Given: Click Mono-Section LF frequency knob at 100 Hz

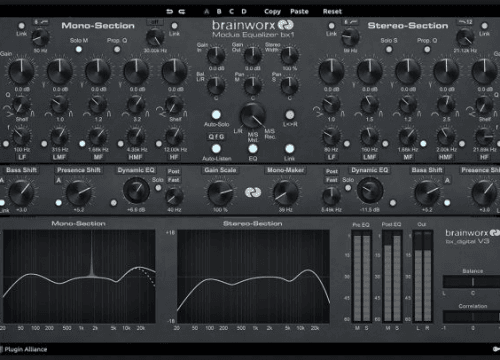Looking at the screenshot, I should pyautogui.click(x=22, y=136).
